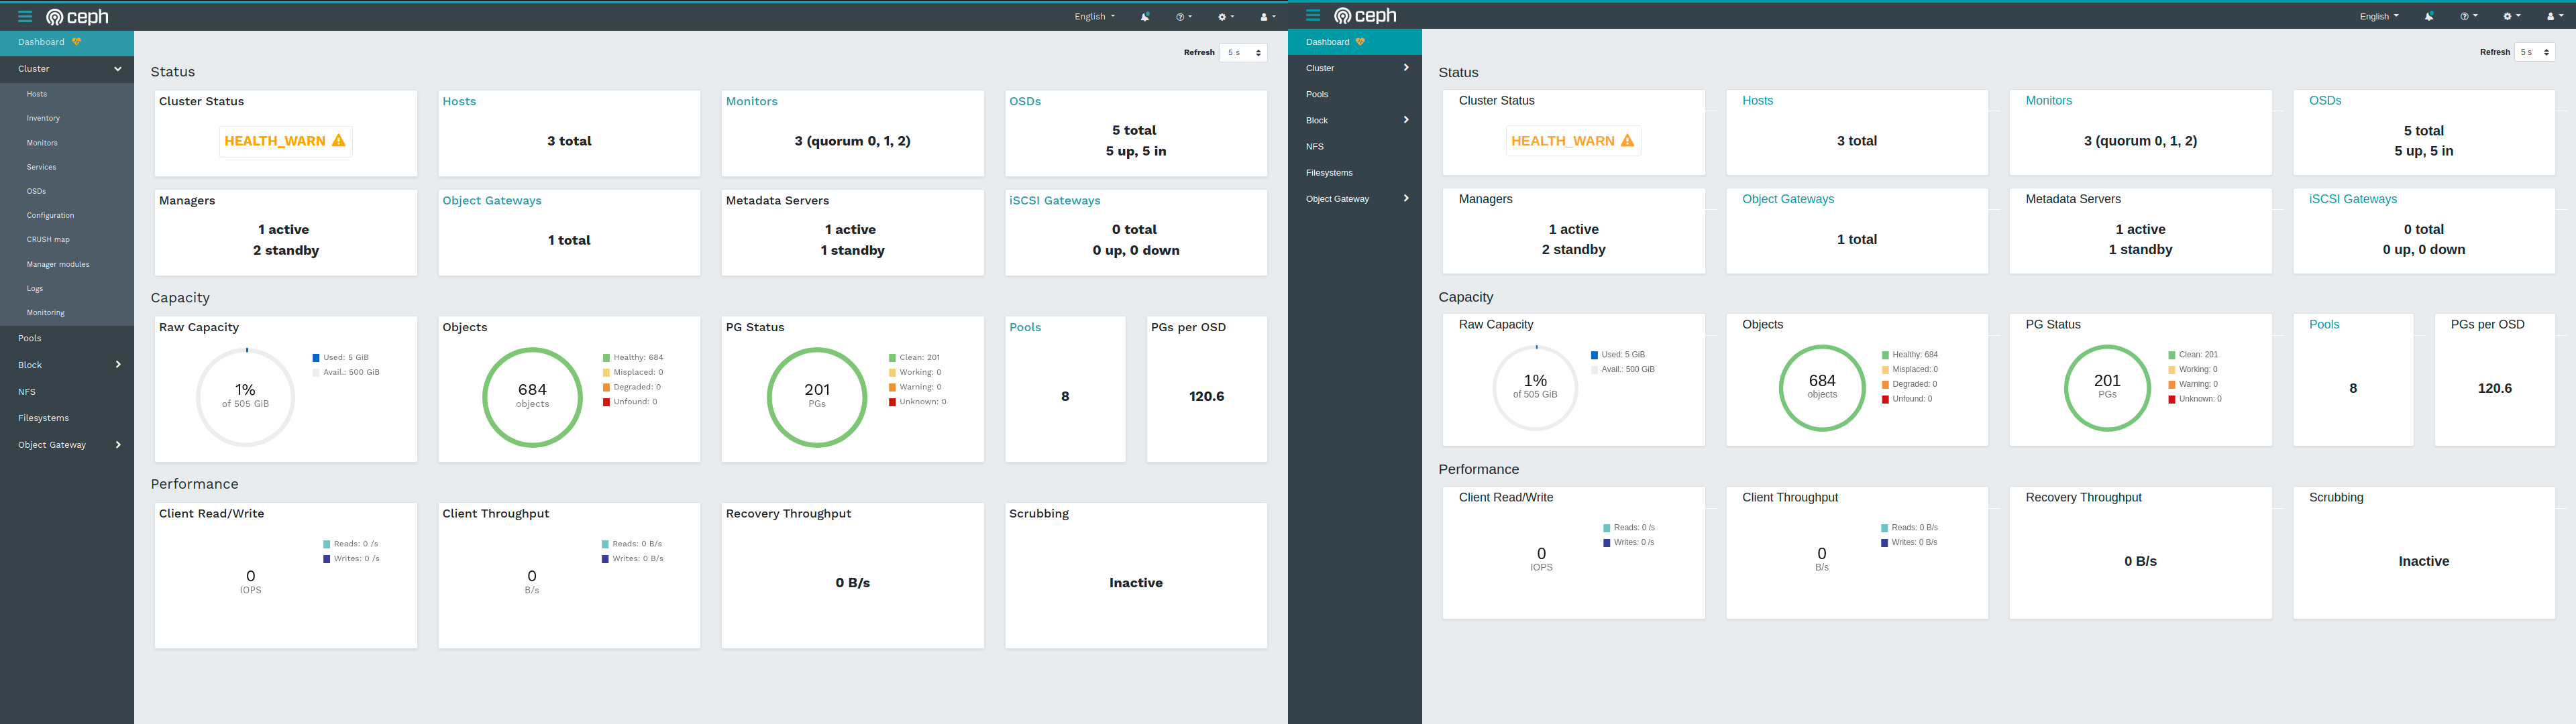The height and width of the screenshot is (724, 2576).
Task: Open notifications bell in left dashboard
Action: (1145, 17)
